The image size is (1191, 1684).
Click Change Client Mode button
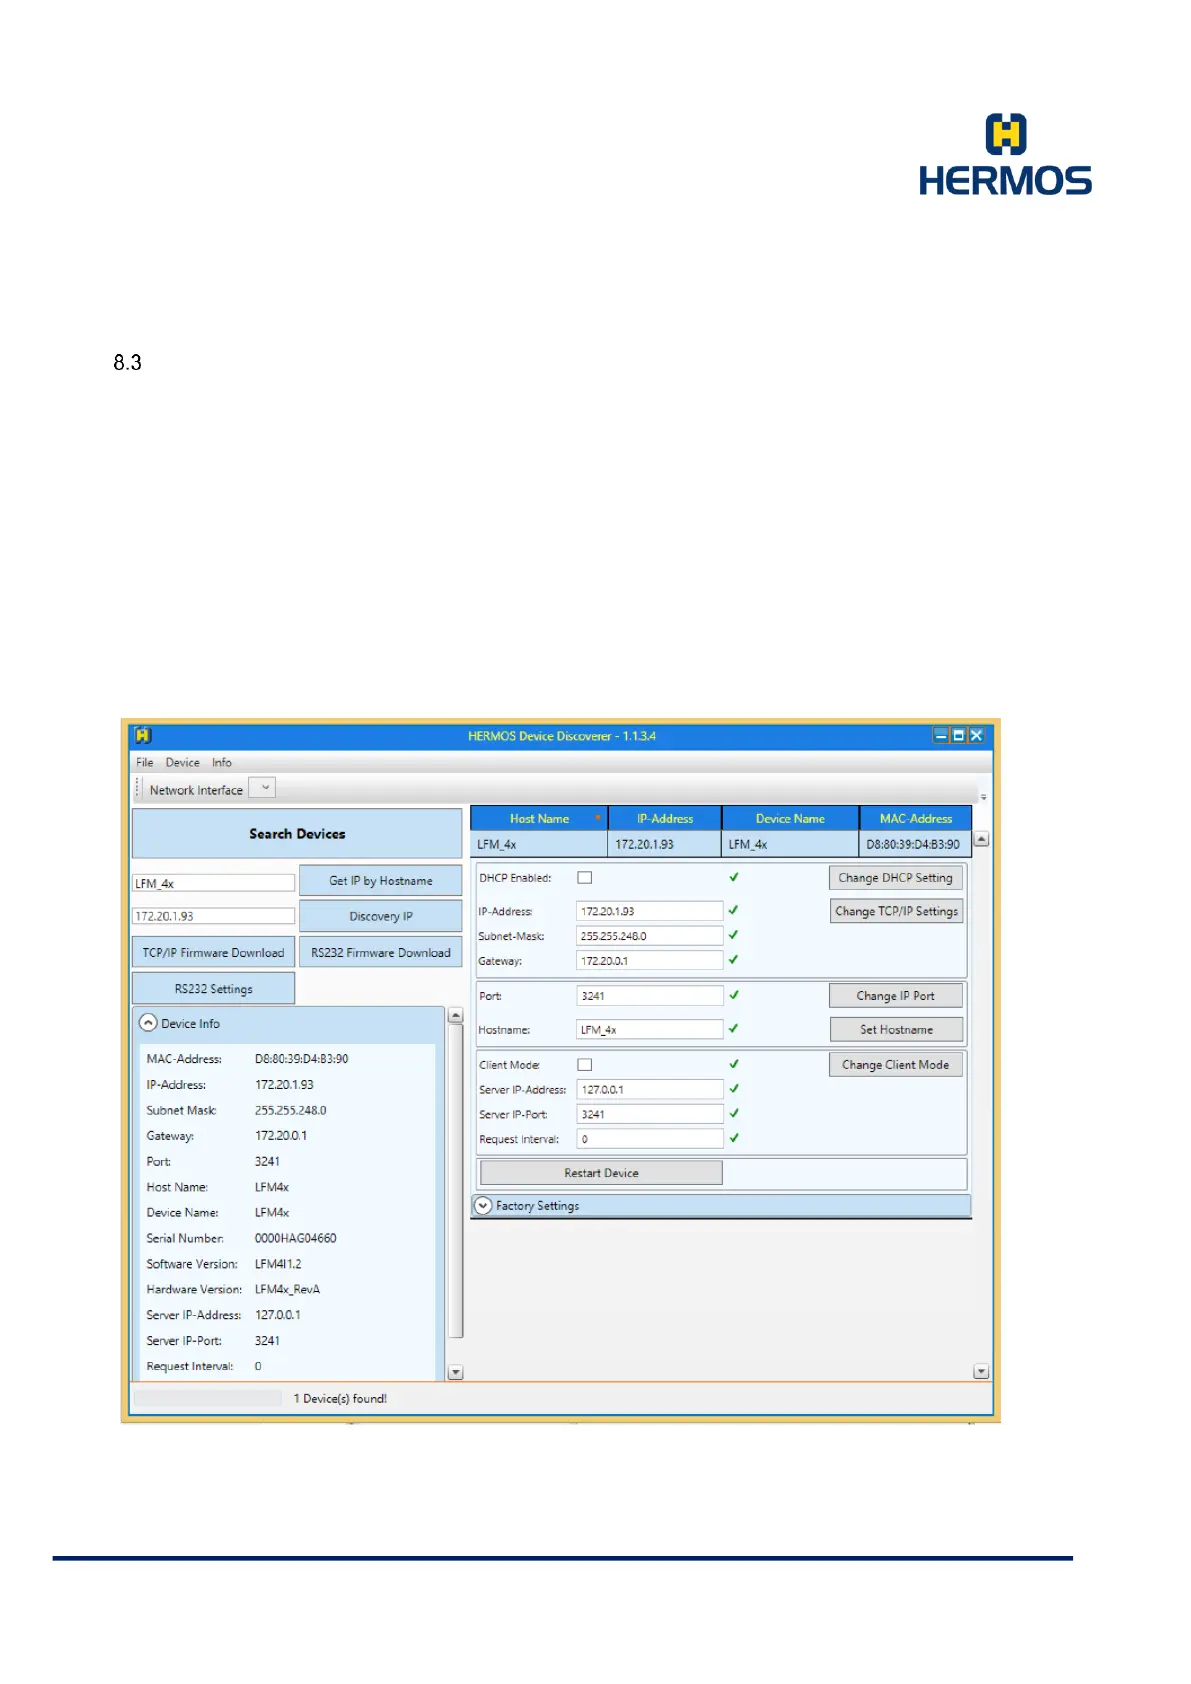(896, 1064)
